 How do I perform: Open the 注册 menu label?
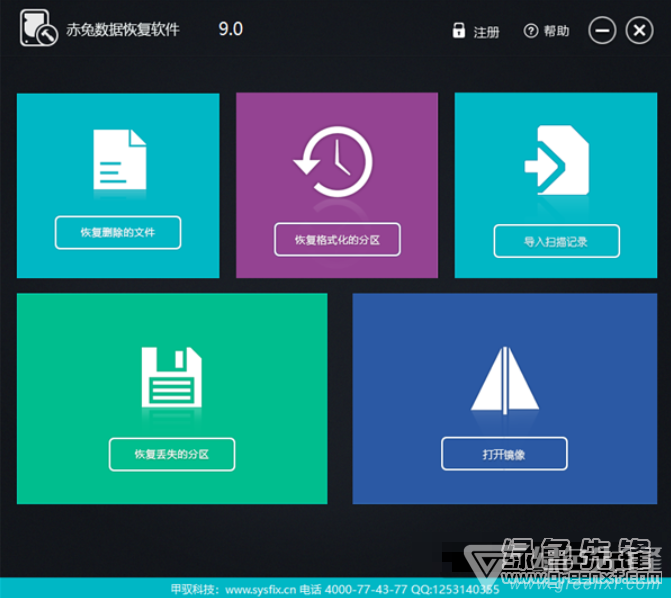486,32
